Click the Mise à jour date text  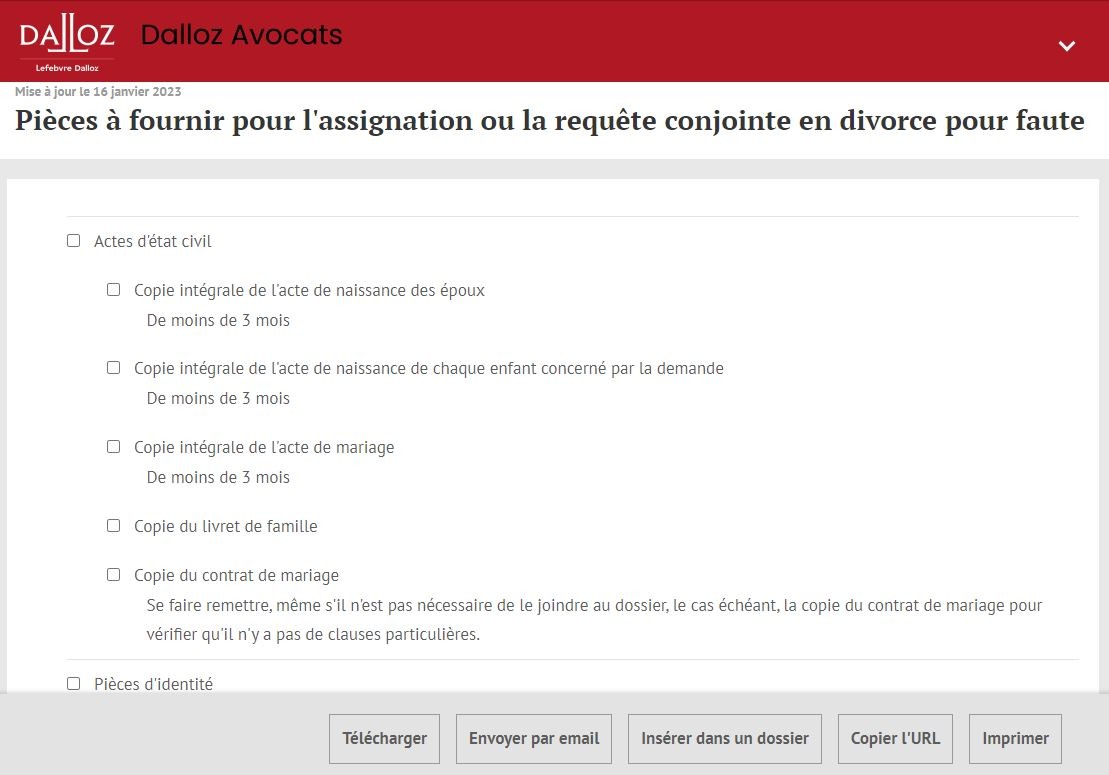point(98,91)
